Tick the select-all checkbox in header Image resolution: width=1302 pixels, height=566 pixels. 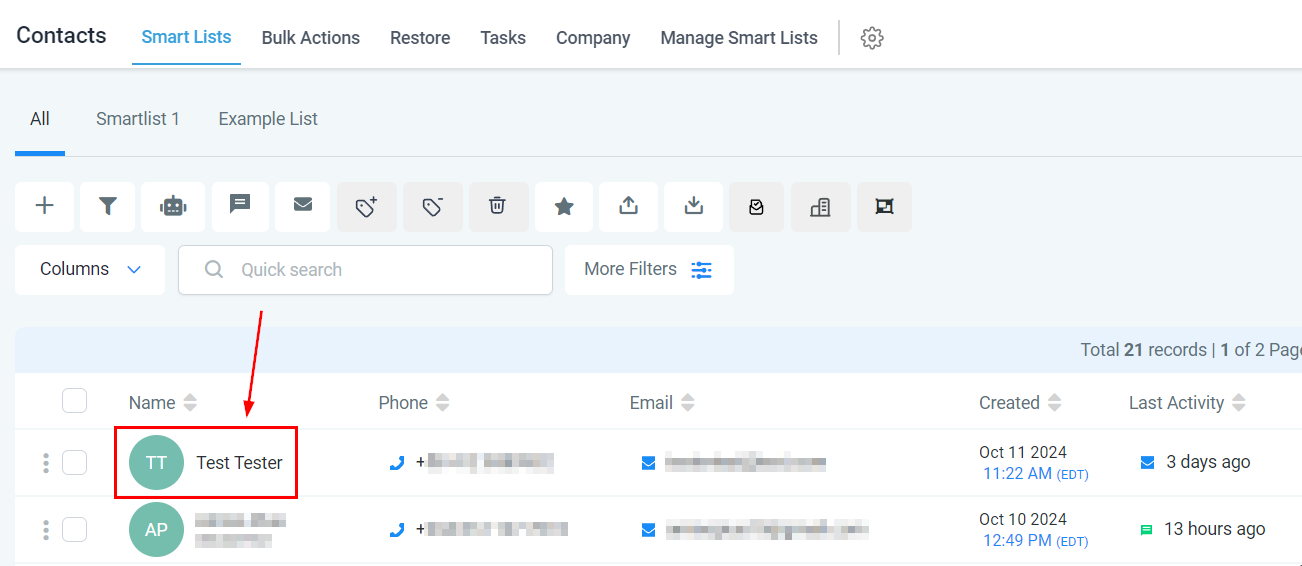74,401
